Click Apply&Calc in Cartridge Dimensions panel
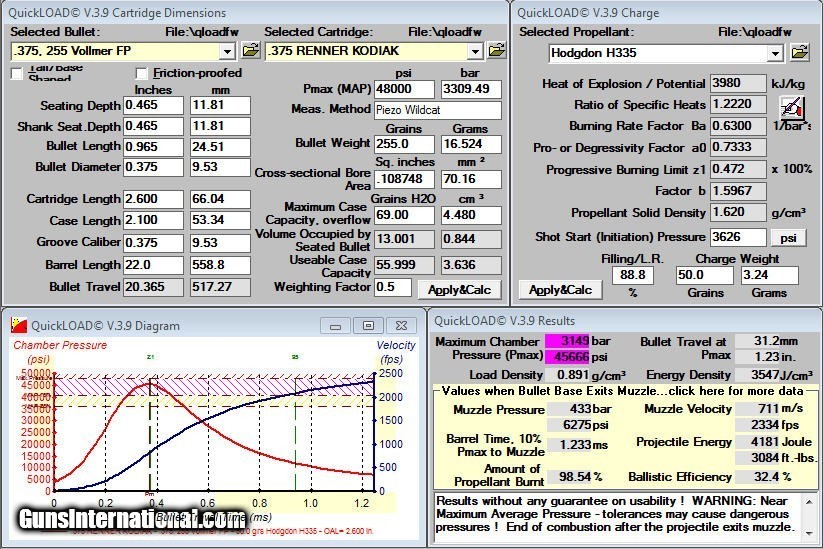 pyautogui.click(x=459, y=289)
